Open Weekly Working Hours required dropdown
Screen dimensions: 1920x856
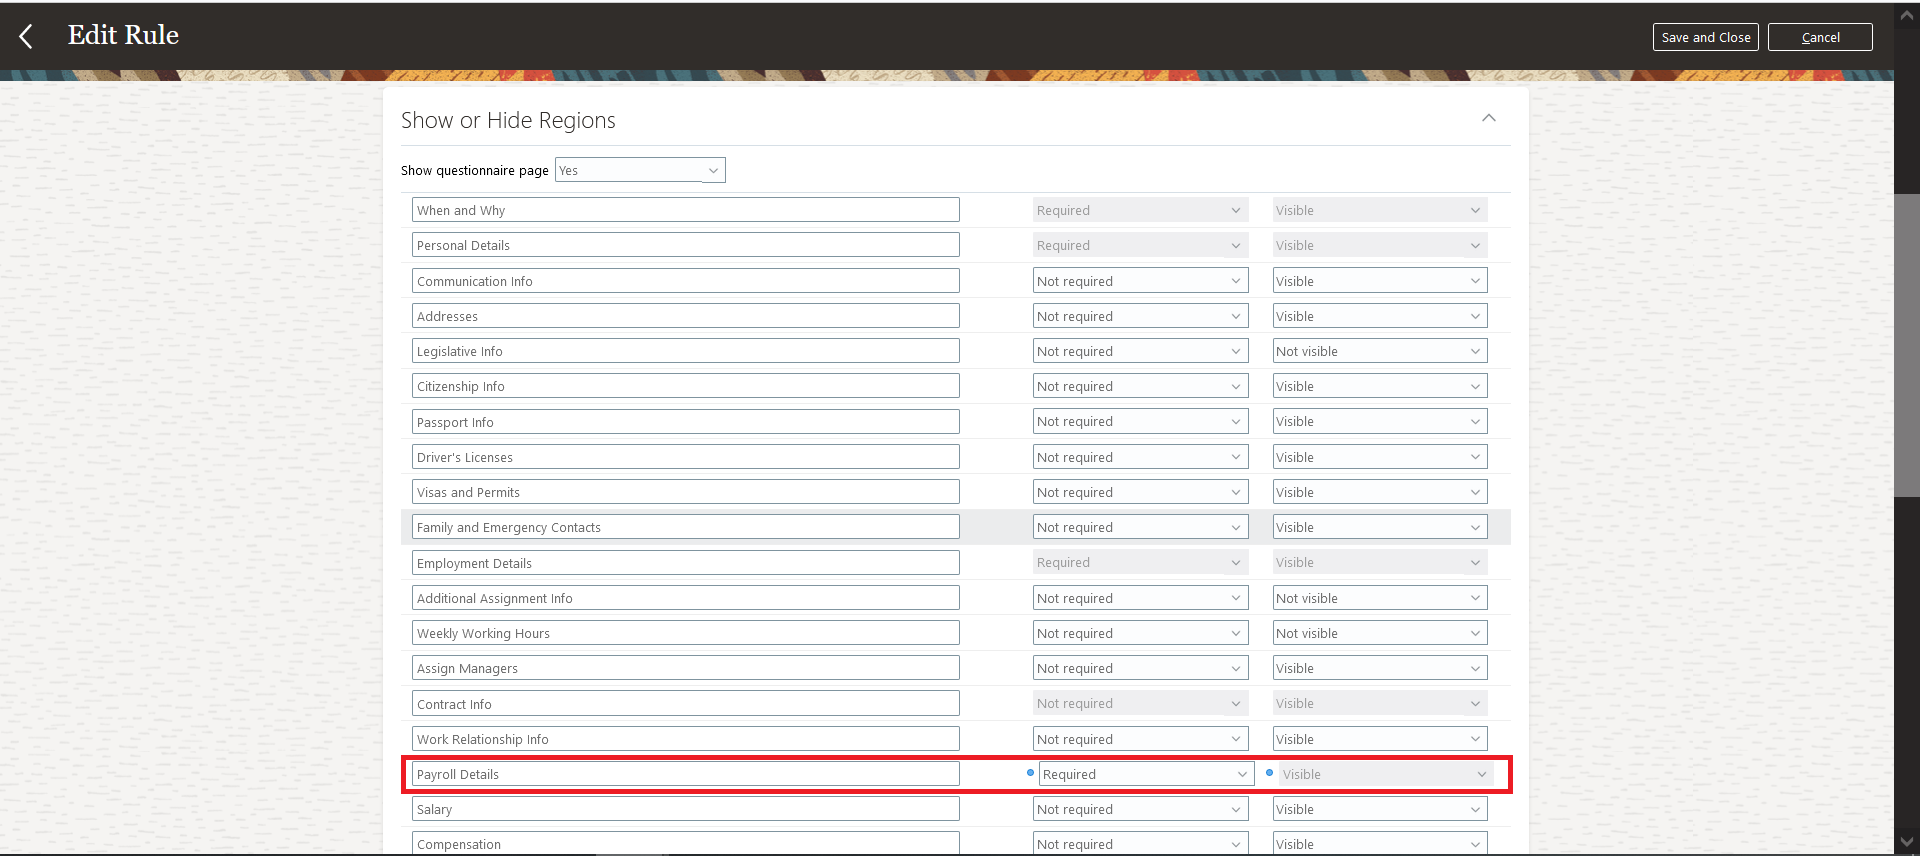pyautogui.click(x=1140, y=633)
